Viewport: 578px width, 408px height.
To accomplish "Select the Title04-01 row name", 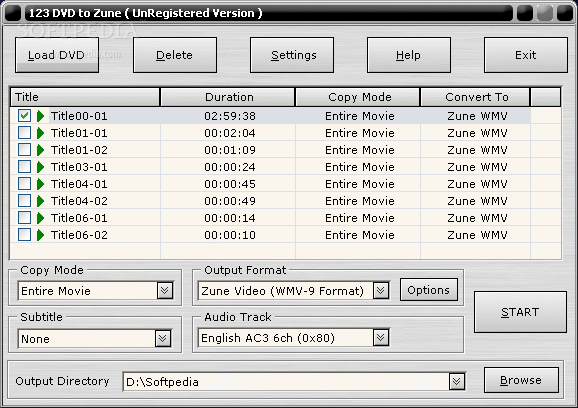I will coord(79,184).
